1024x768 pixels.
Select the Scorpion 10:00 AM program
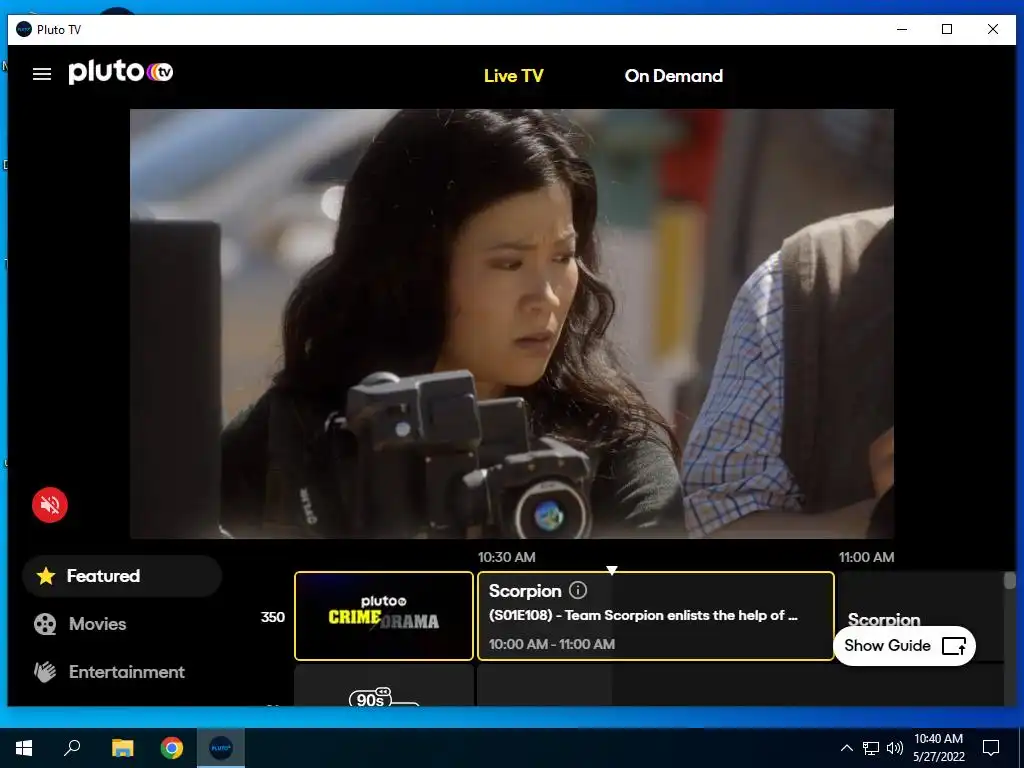point(656,616)
